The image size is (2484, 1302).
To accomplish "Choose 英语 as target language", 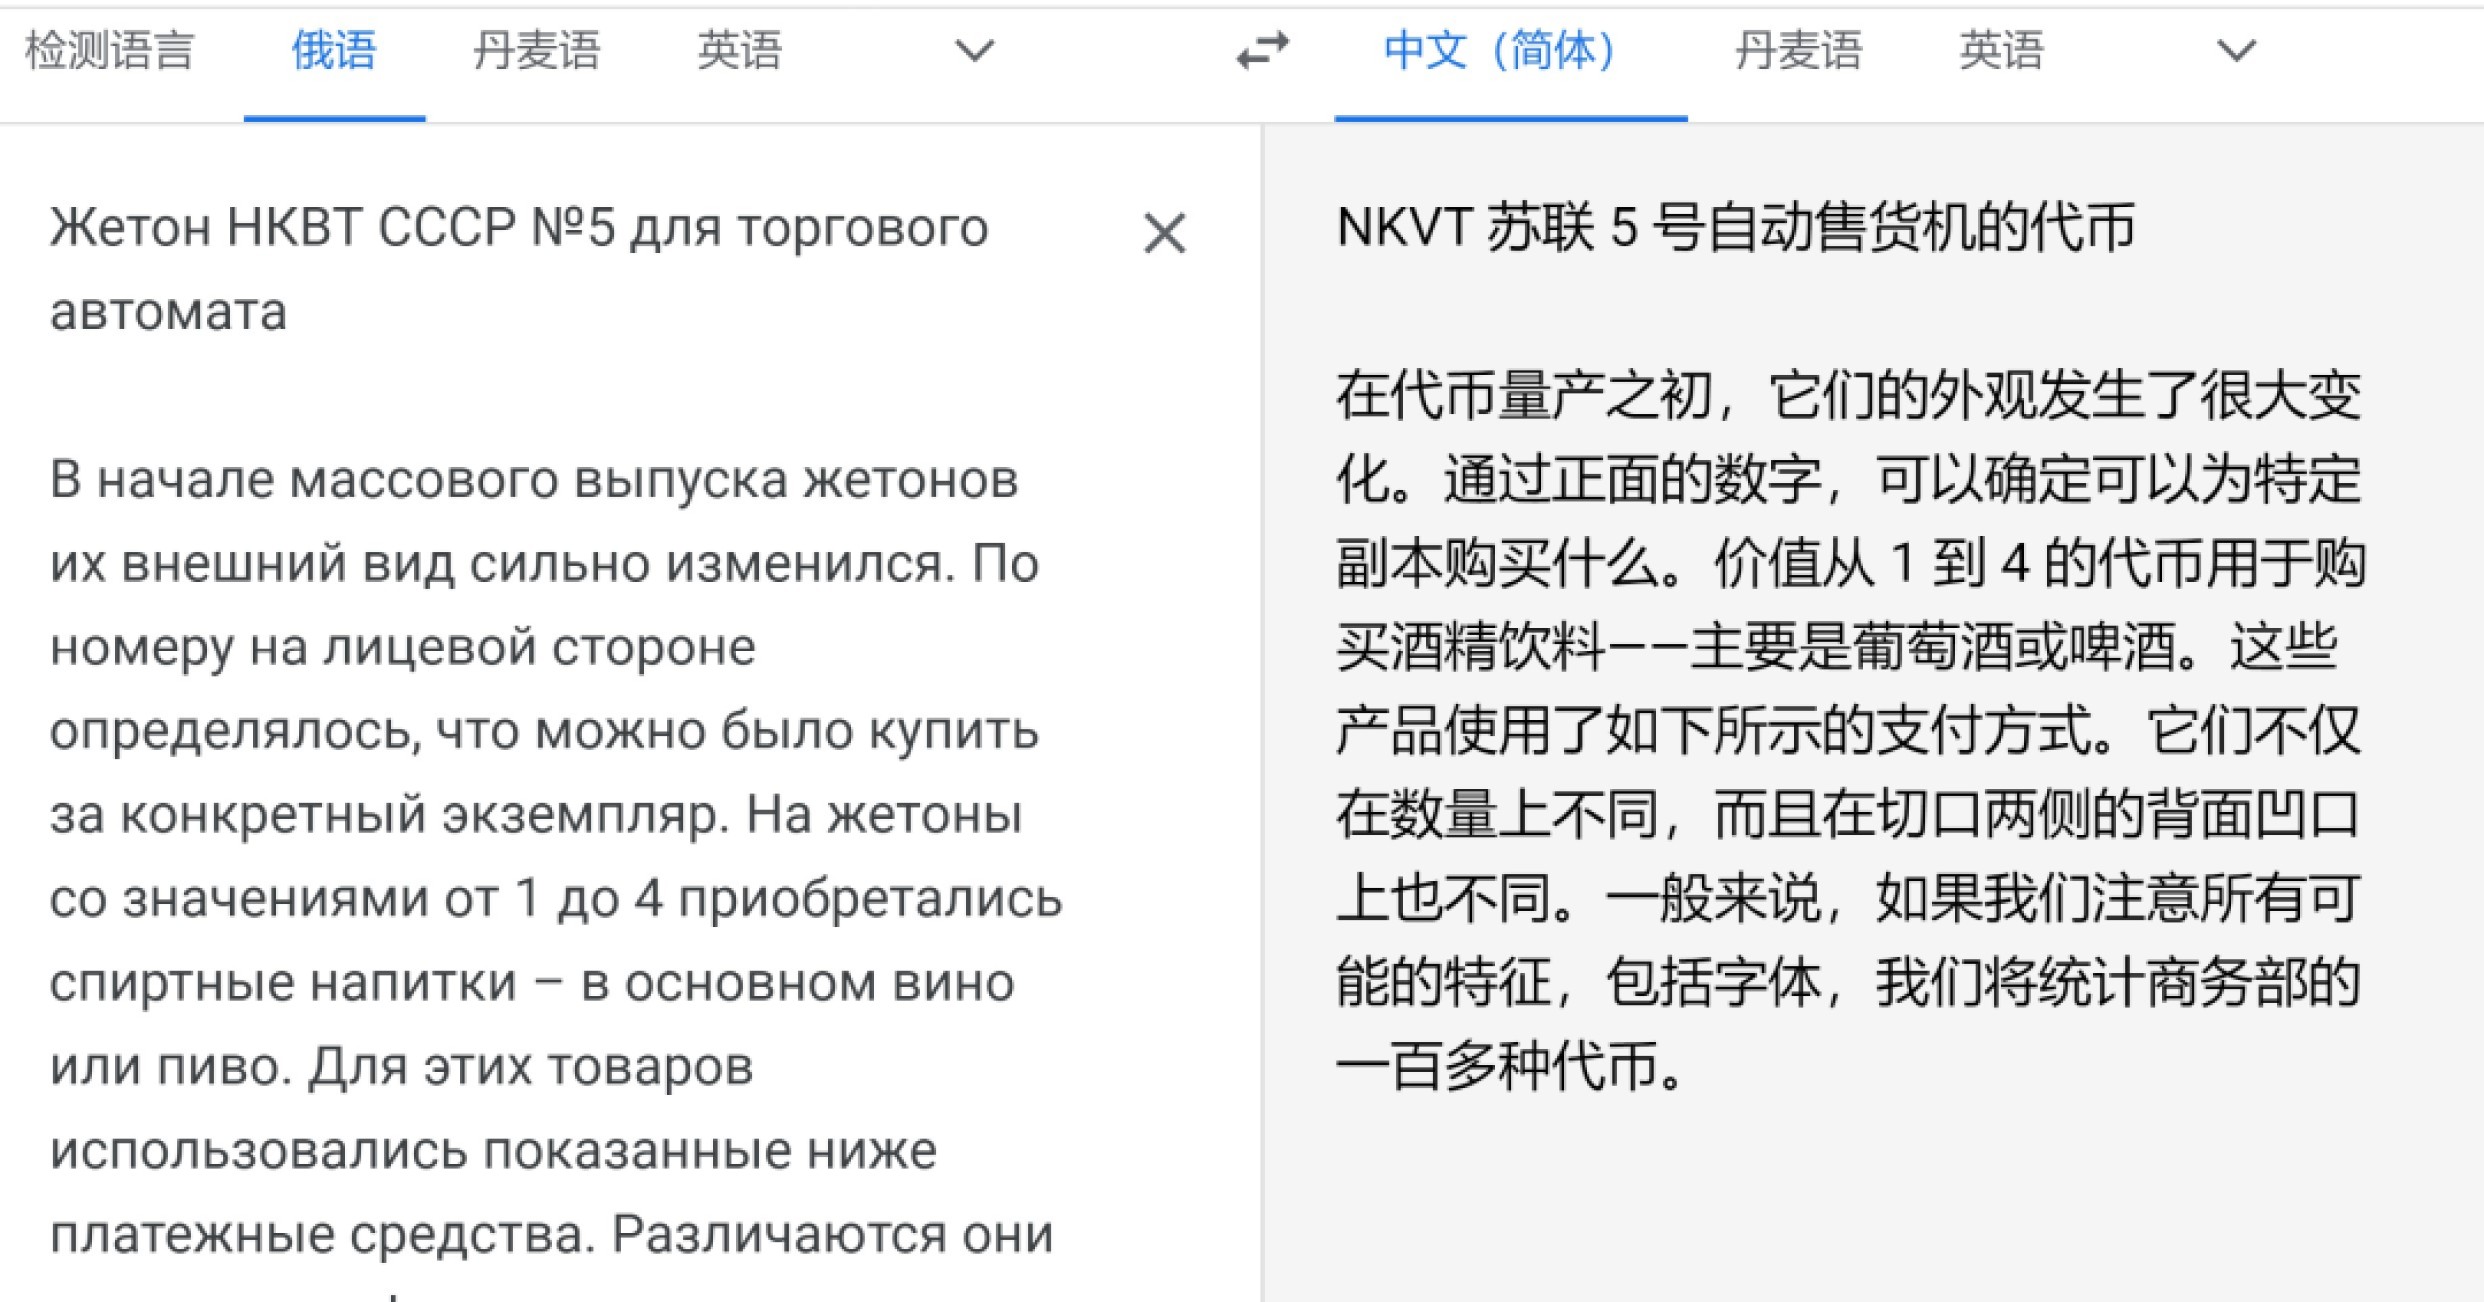I will pyautogui.click(x=2001, y=50).
